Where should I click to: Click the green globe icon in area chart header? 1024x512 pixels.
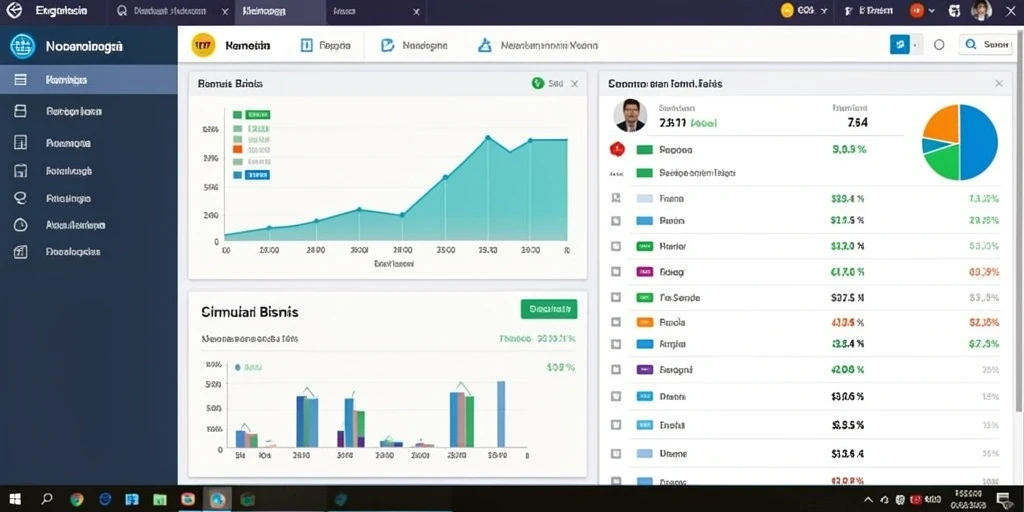(538, 83)
